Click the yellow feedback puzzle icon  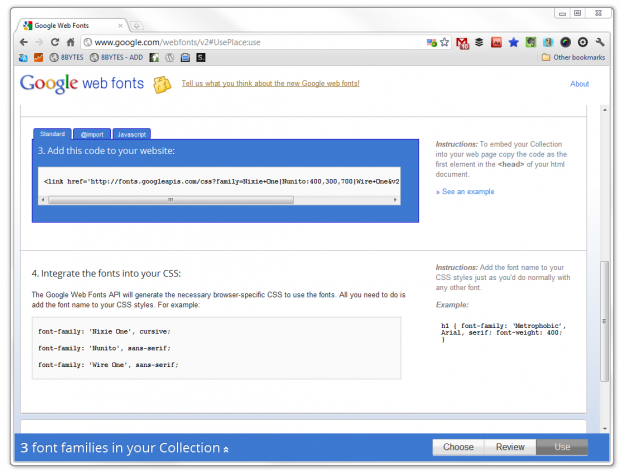[162, 84]
